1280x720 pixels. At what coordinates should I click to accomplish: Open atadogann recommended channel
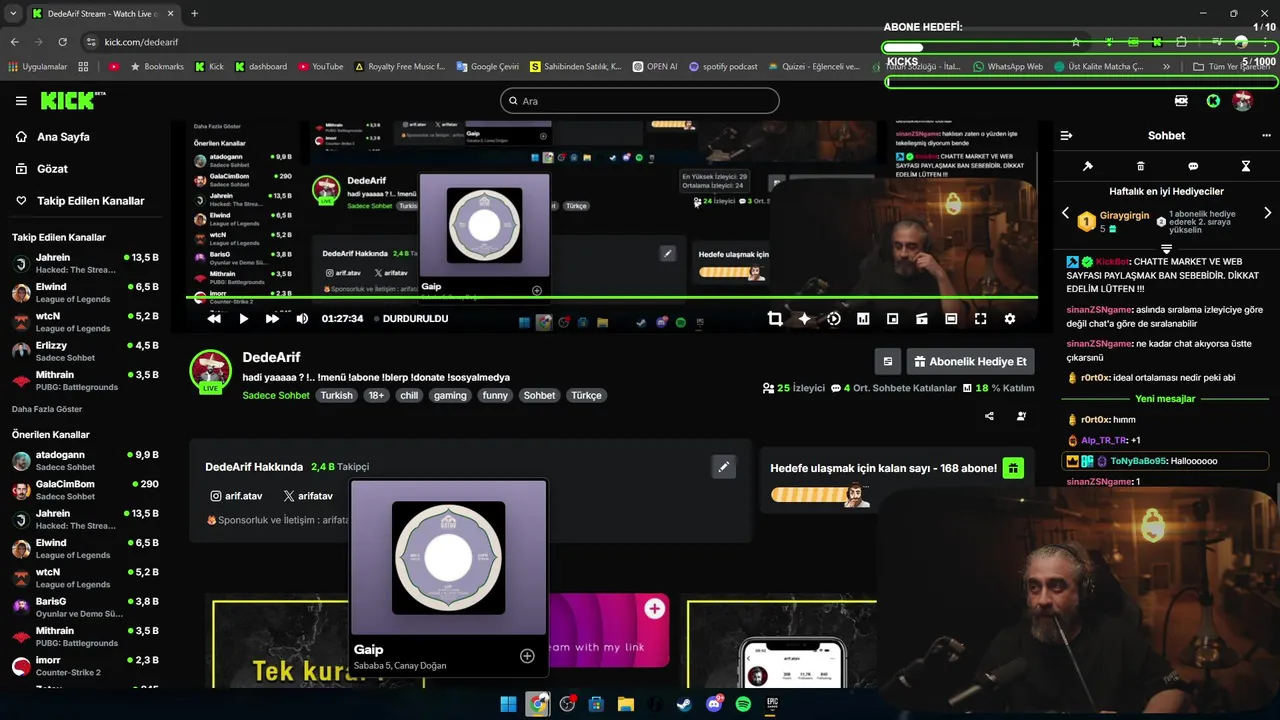(85, 460)
